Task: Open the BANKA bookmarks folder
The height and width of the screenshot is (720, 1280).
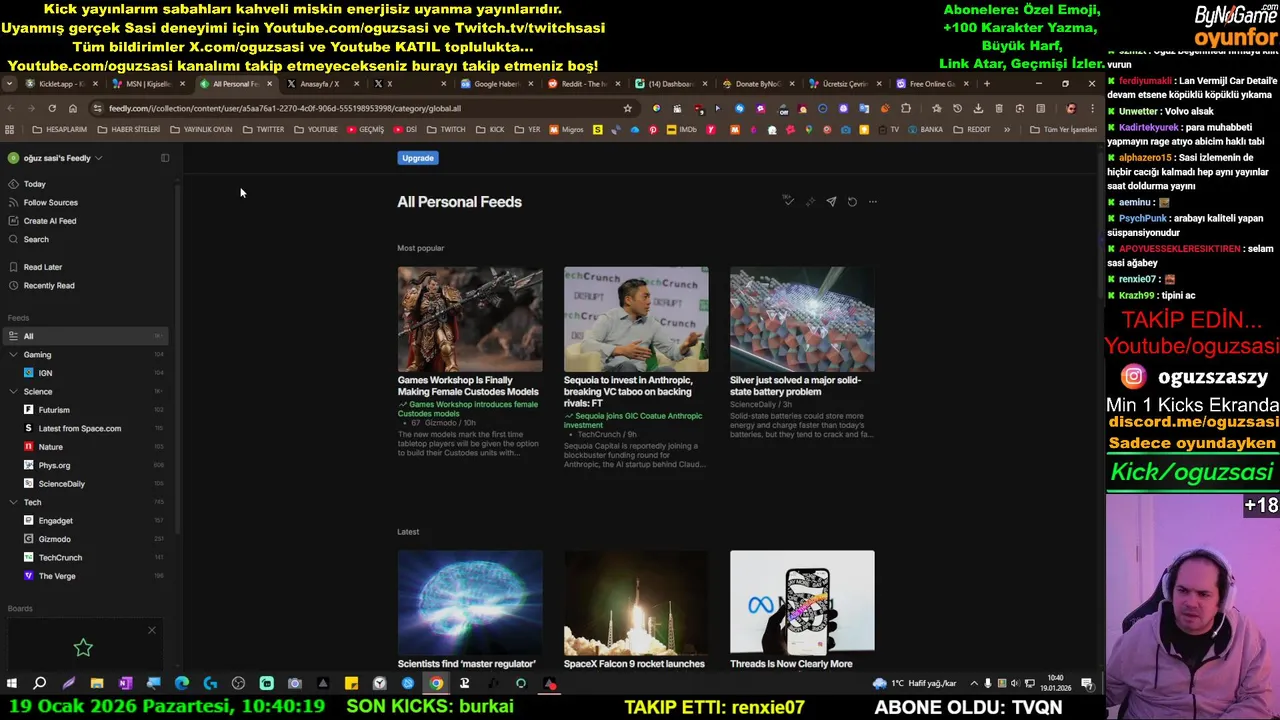Action: tap(925, 130)
